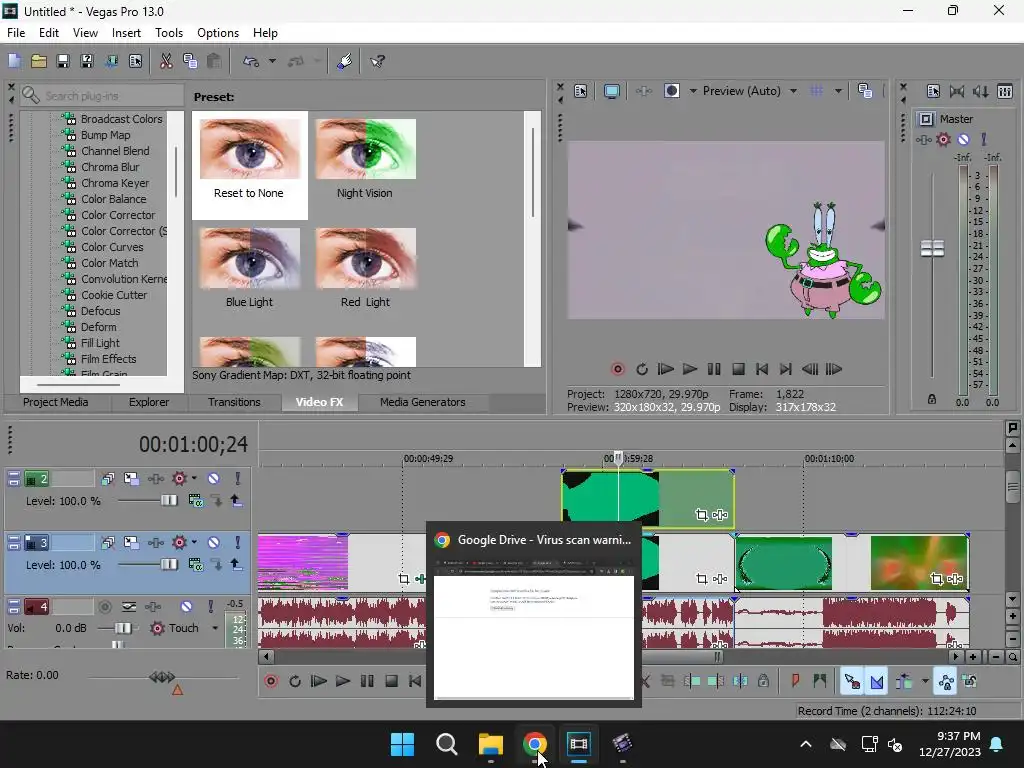This screenshot has height=768, width=1024.
Task: Pause playback in preview window
Action: (714, 370)
